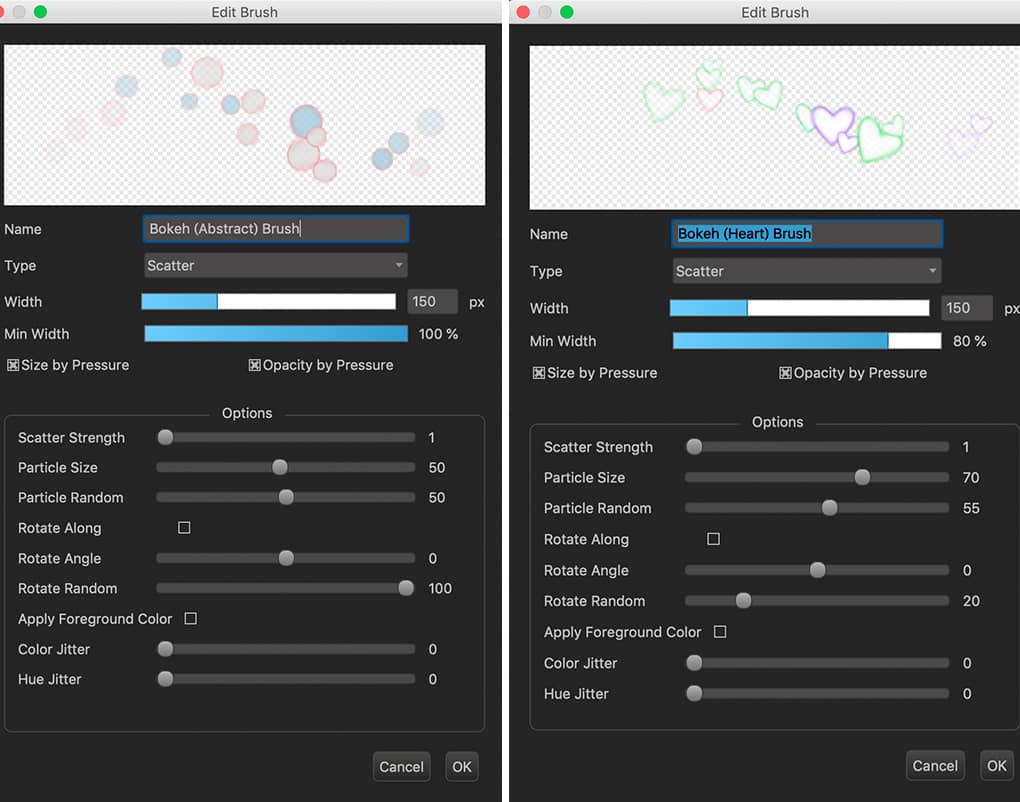Click Particle Size slider handle in Heart window

(x=862, y=477)
